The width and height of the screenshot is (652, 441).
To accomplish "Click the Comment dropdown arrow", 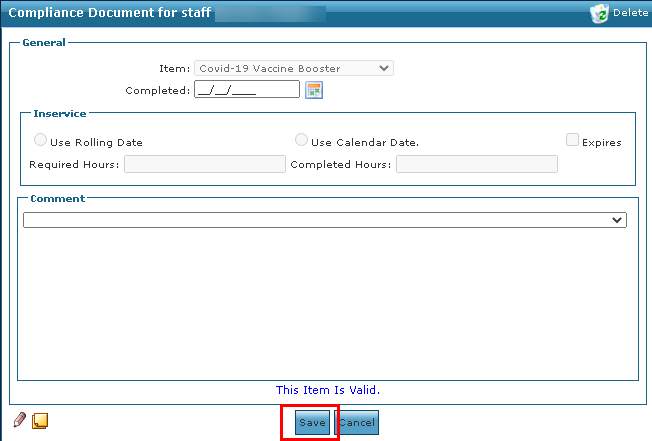I will pos(617,220).
